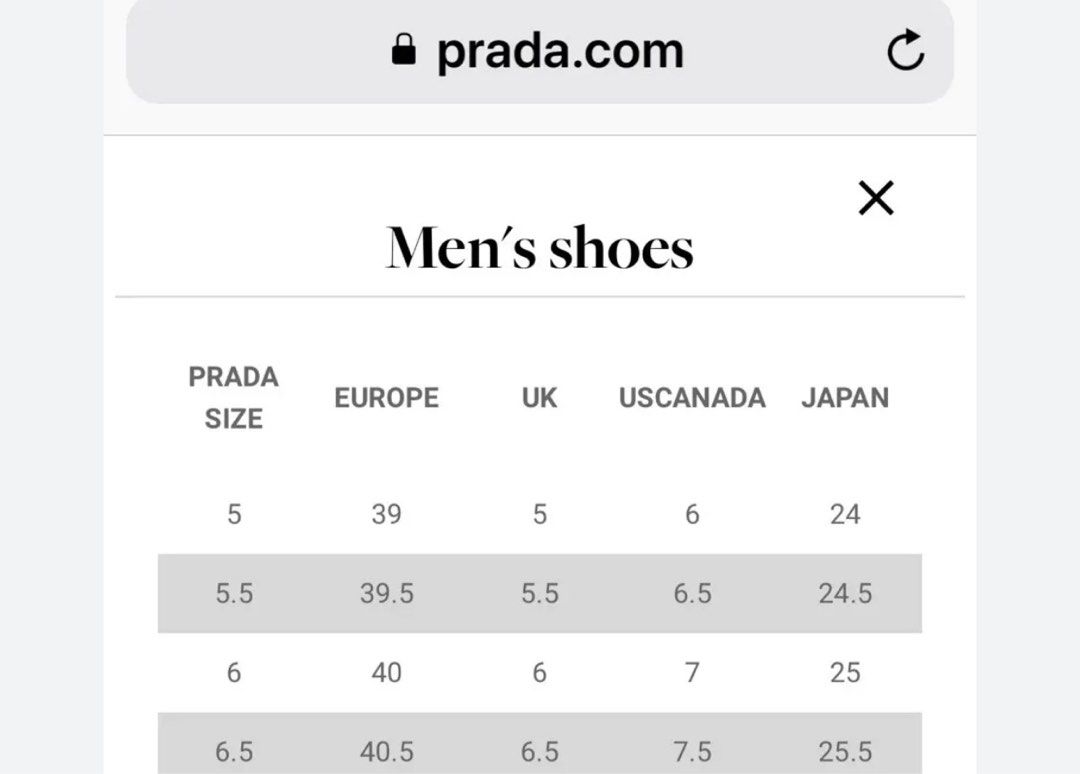Select the EUROPE column header
1080x774 pixels.
[386, 398]
